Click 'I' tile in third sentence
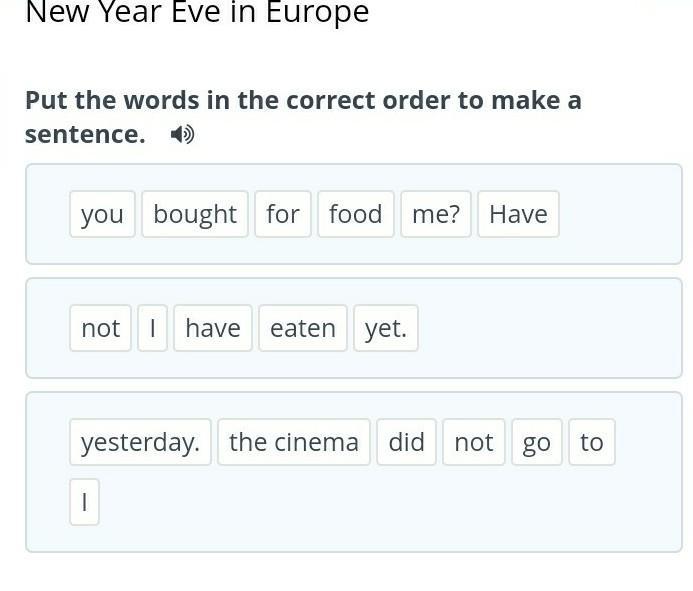 (x=84, y=502)
